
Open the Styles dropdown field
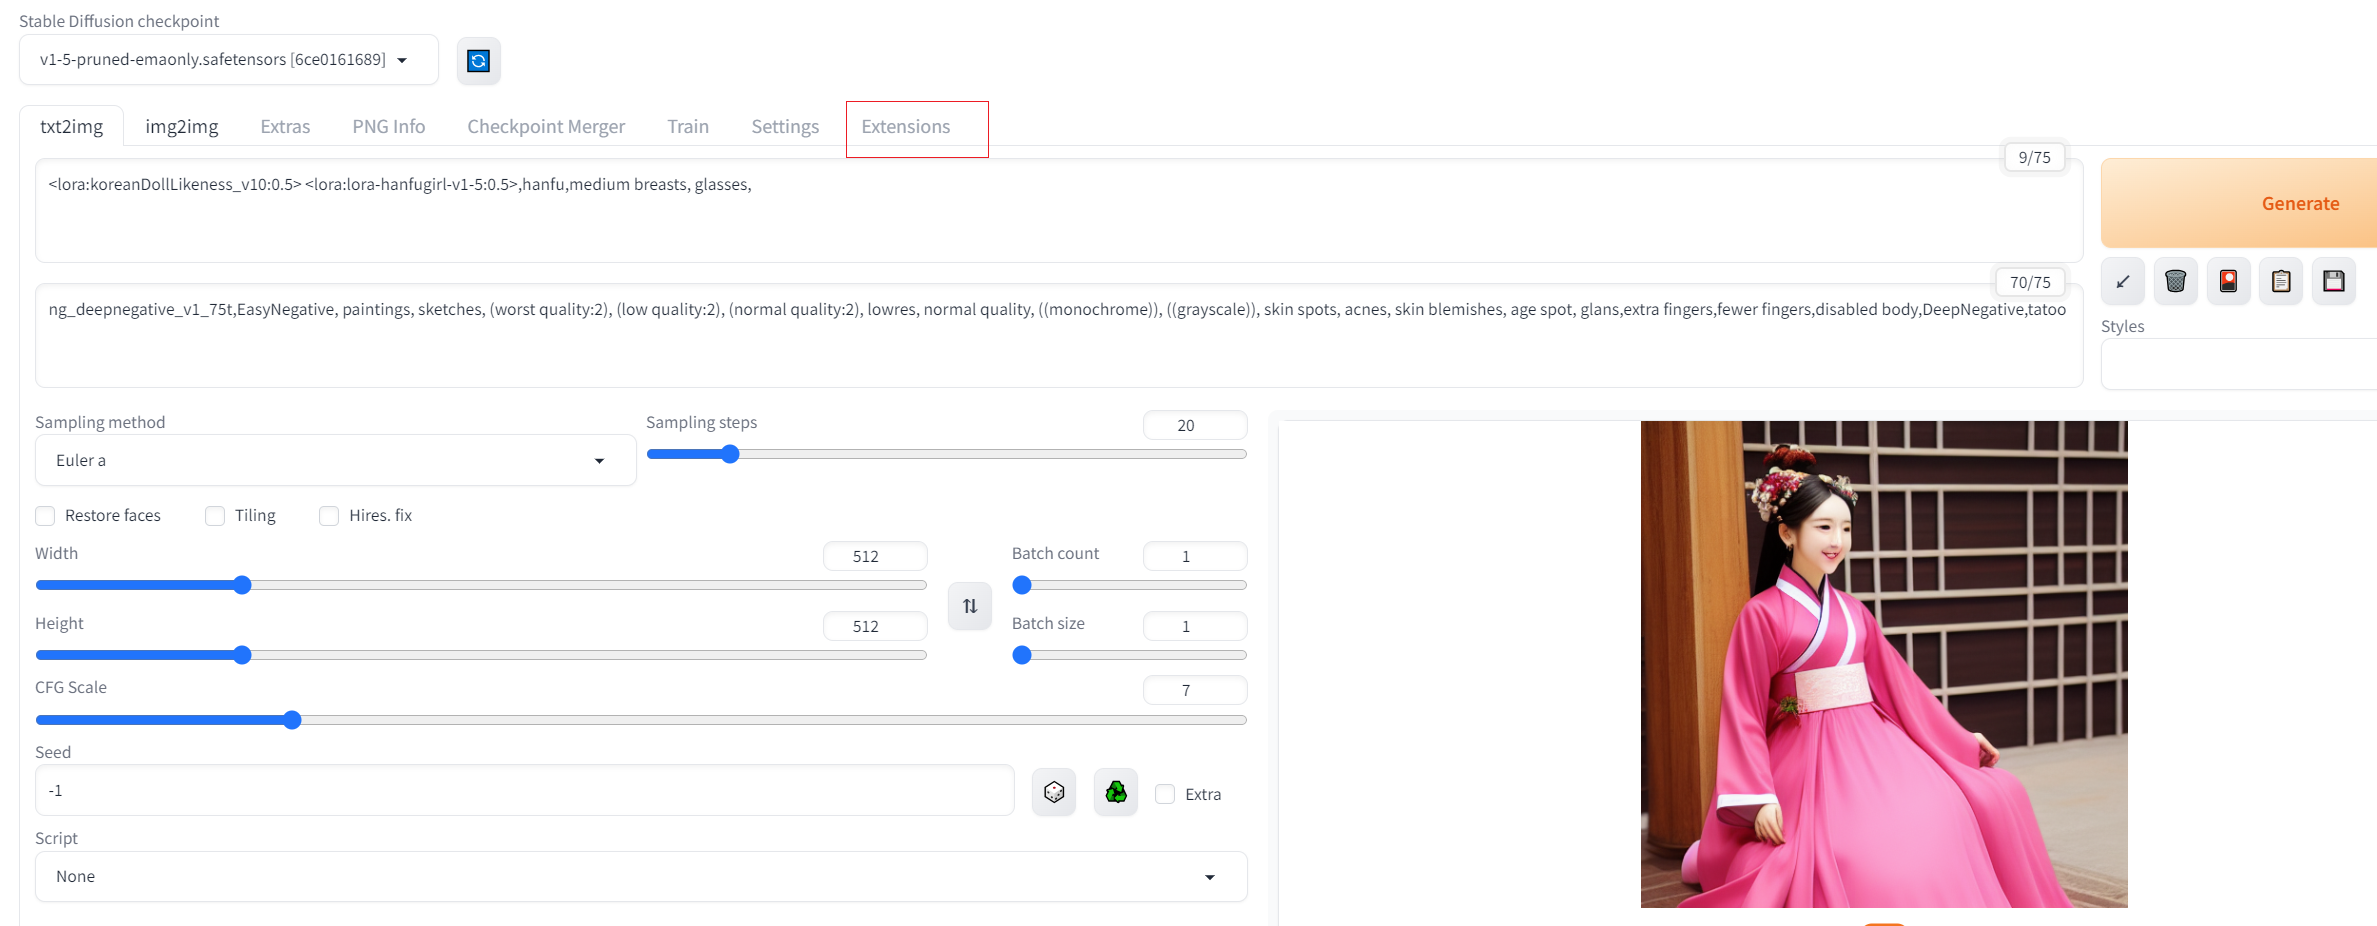[x=2239, y=364]
